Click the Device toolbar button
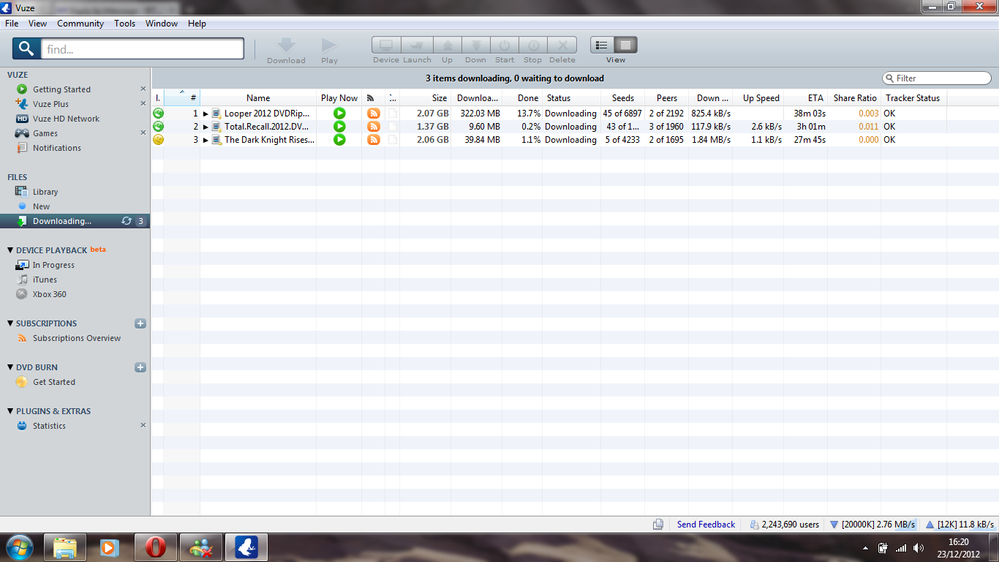The image size is (999, 562). point(386,45)
